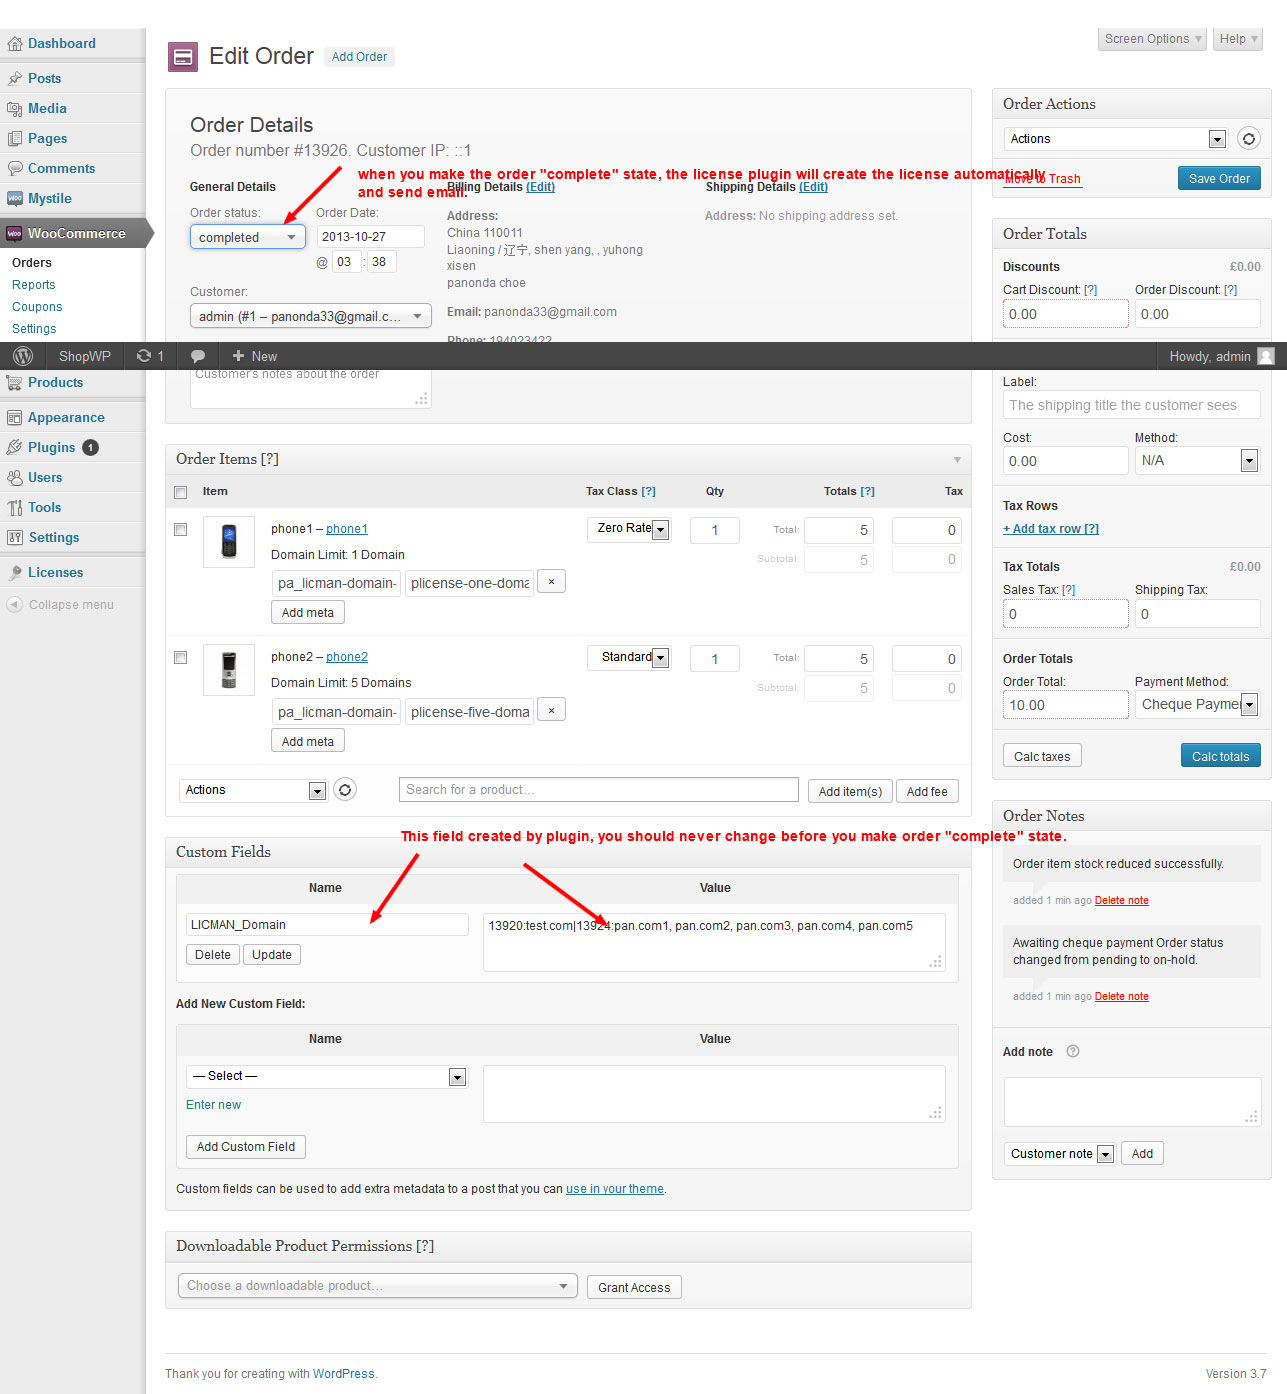This screenshot has height=1394, width=1287.
Task: Open the comments bubble in the admin bar
Action: point(197,355)
